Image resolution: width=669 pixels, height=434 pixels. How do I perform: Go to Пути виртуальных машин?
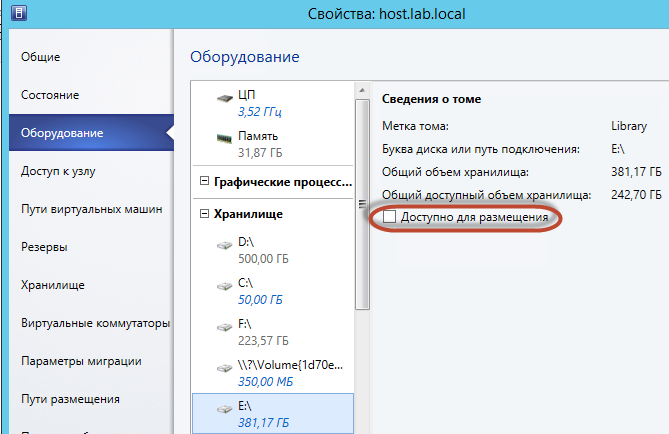click(x=80, y=209)
